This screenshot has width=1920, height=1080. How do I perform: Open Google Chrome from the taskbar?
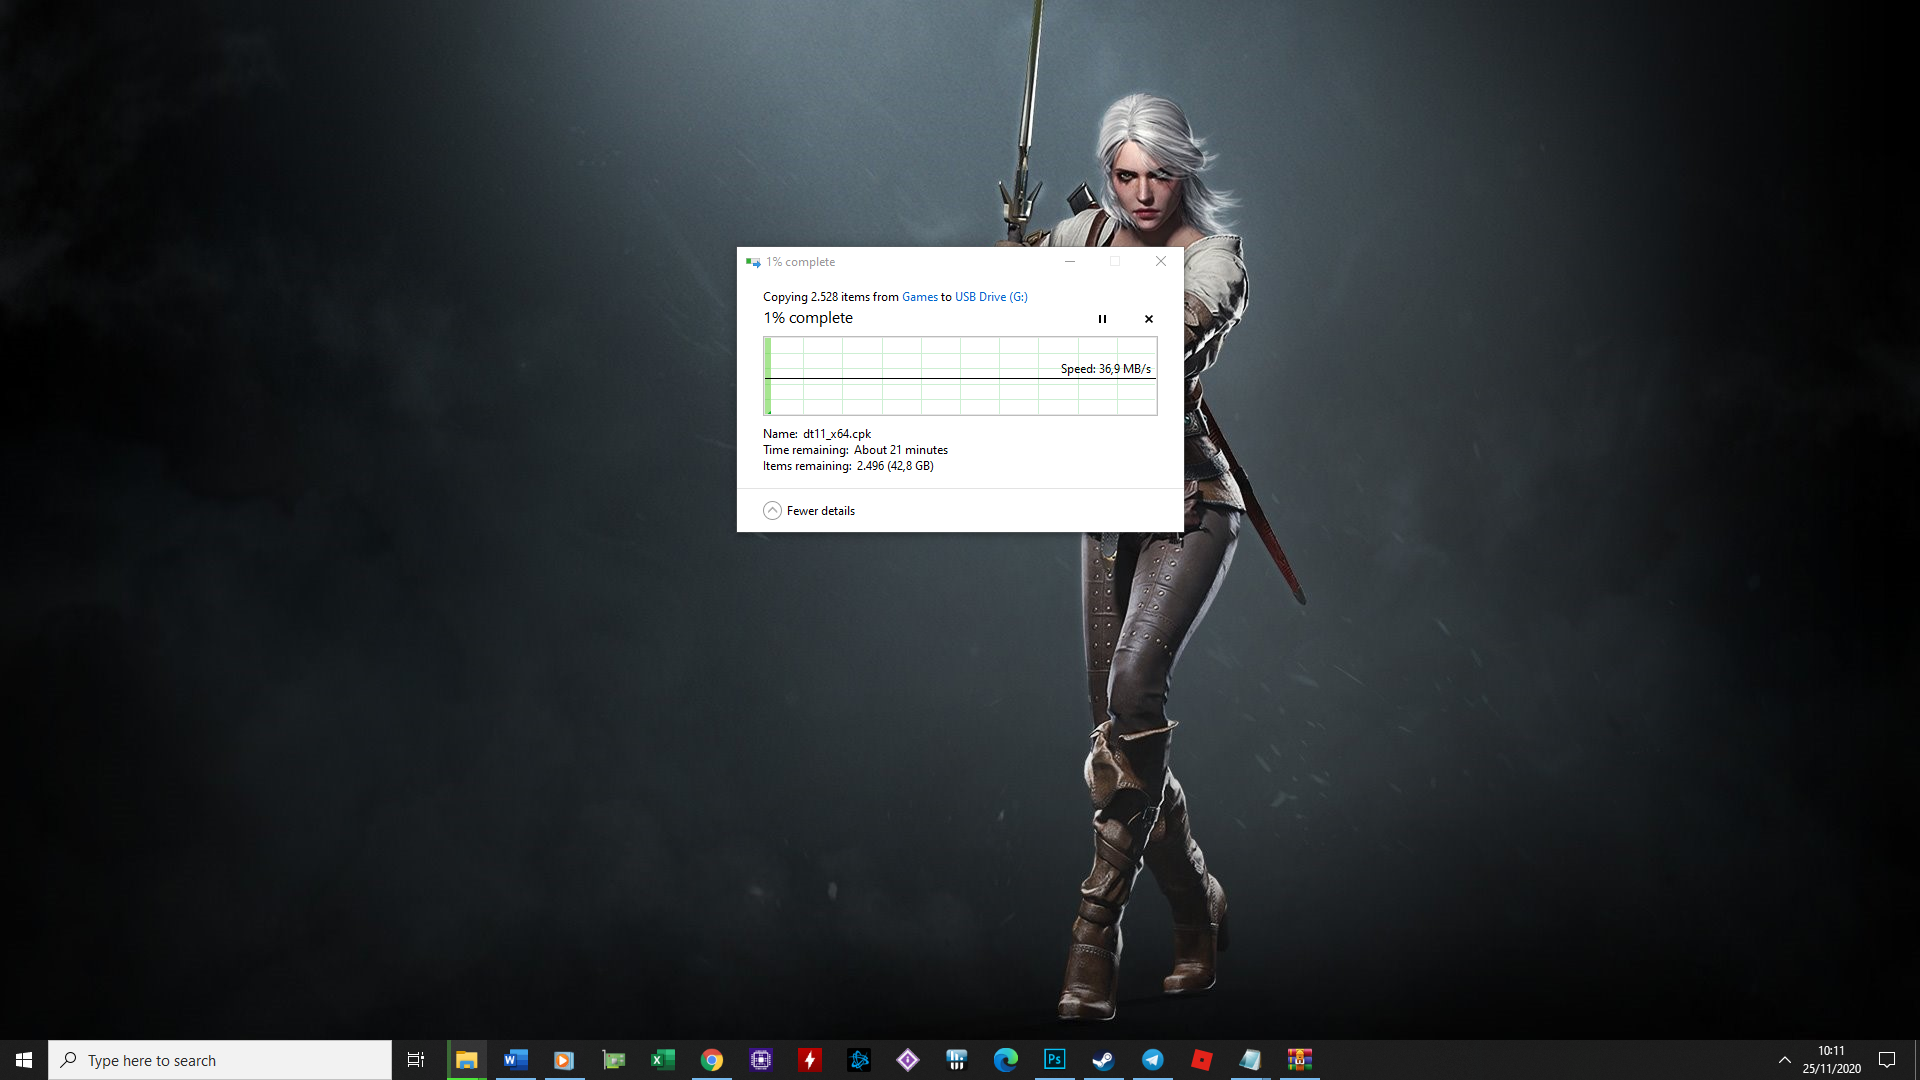pos(711,1060)
